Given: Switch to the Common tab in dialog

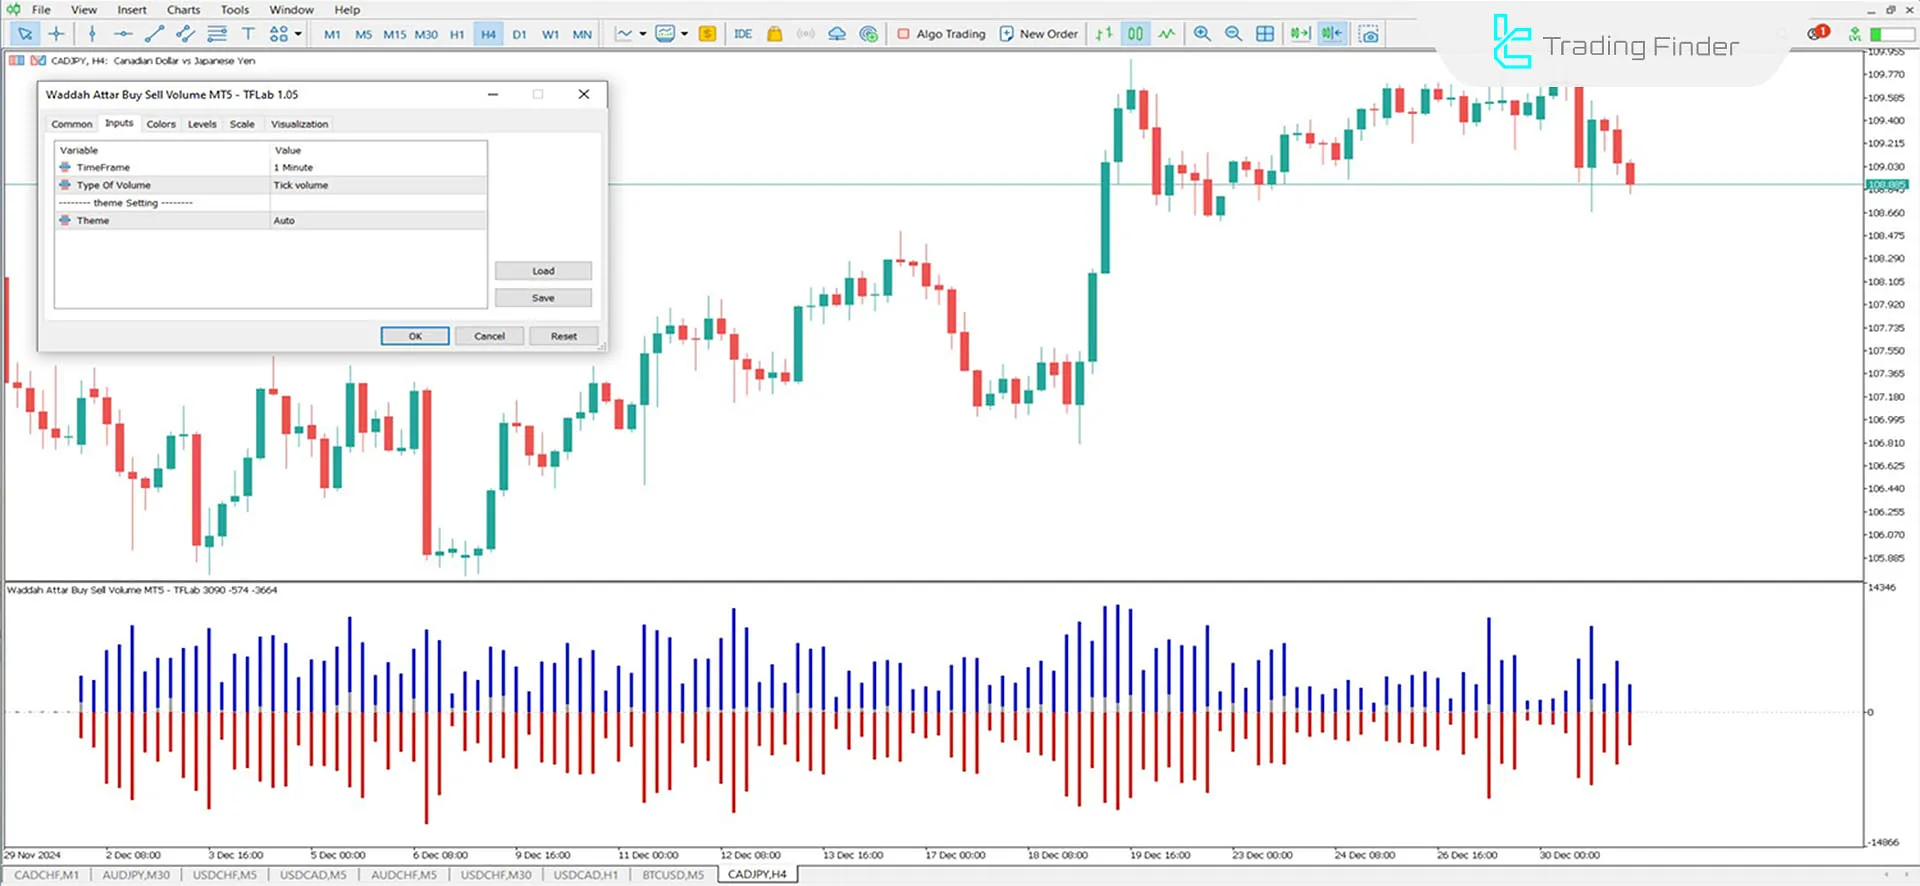Looking at the screenshot, I should (x=72, y=124).
